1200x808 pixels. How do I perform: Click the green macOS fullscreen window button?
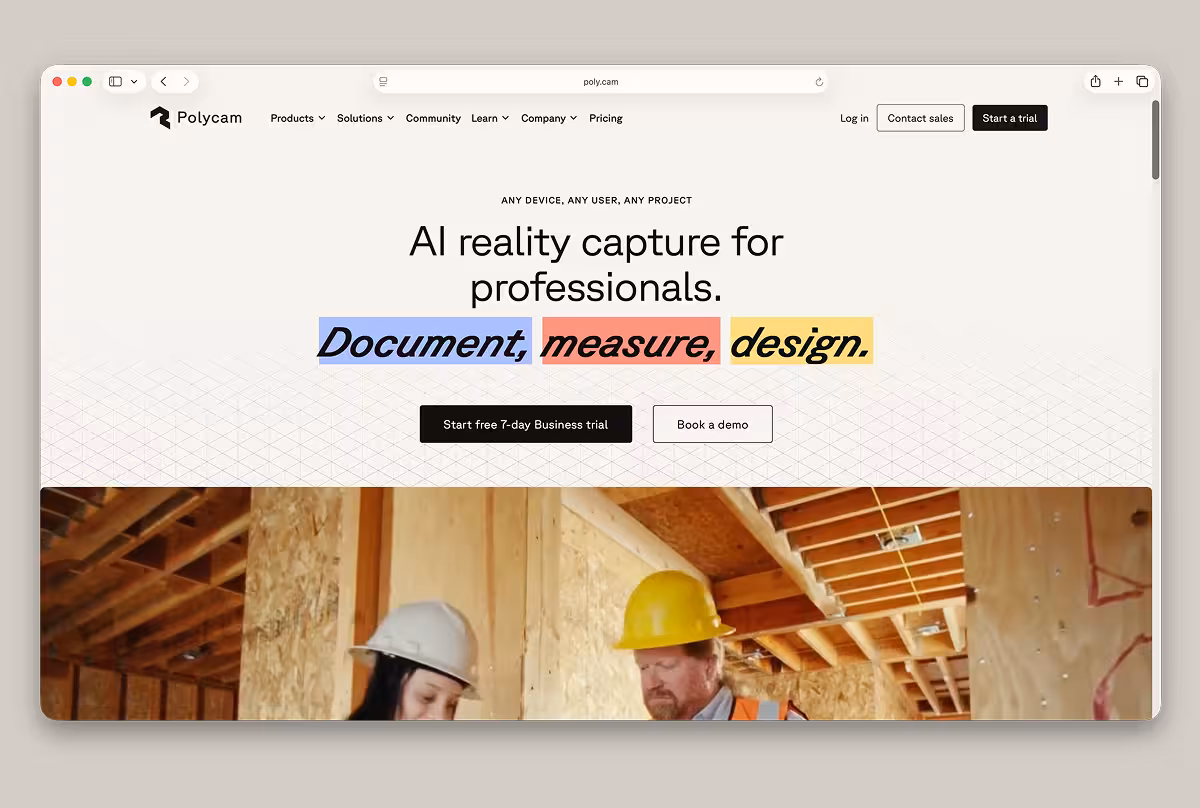click(x=87, y=82)
